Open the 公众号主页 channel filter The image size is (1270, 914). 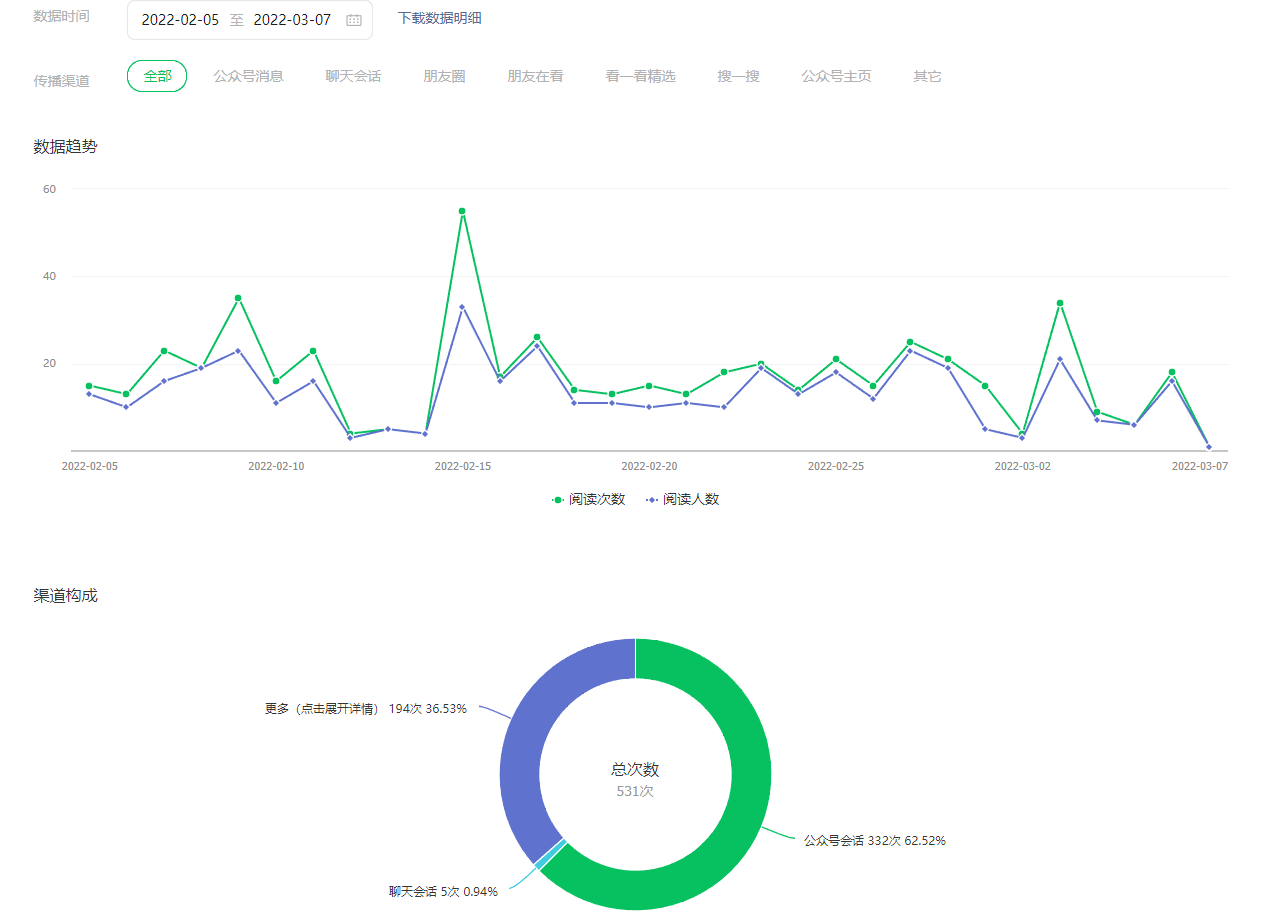836,76
